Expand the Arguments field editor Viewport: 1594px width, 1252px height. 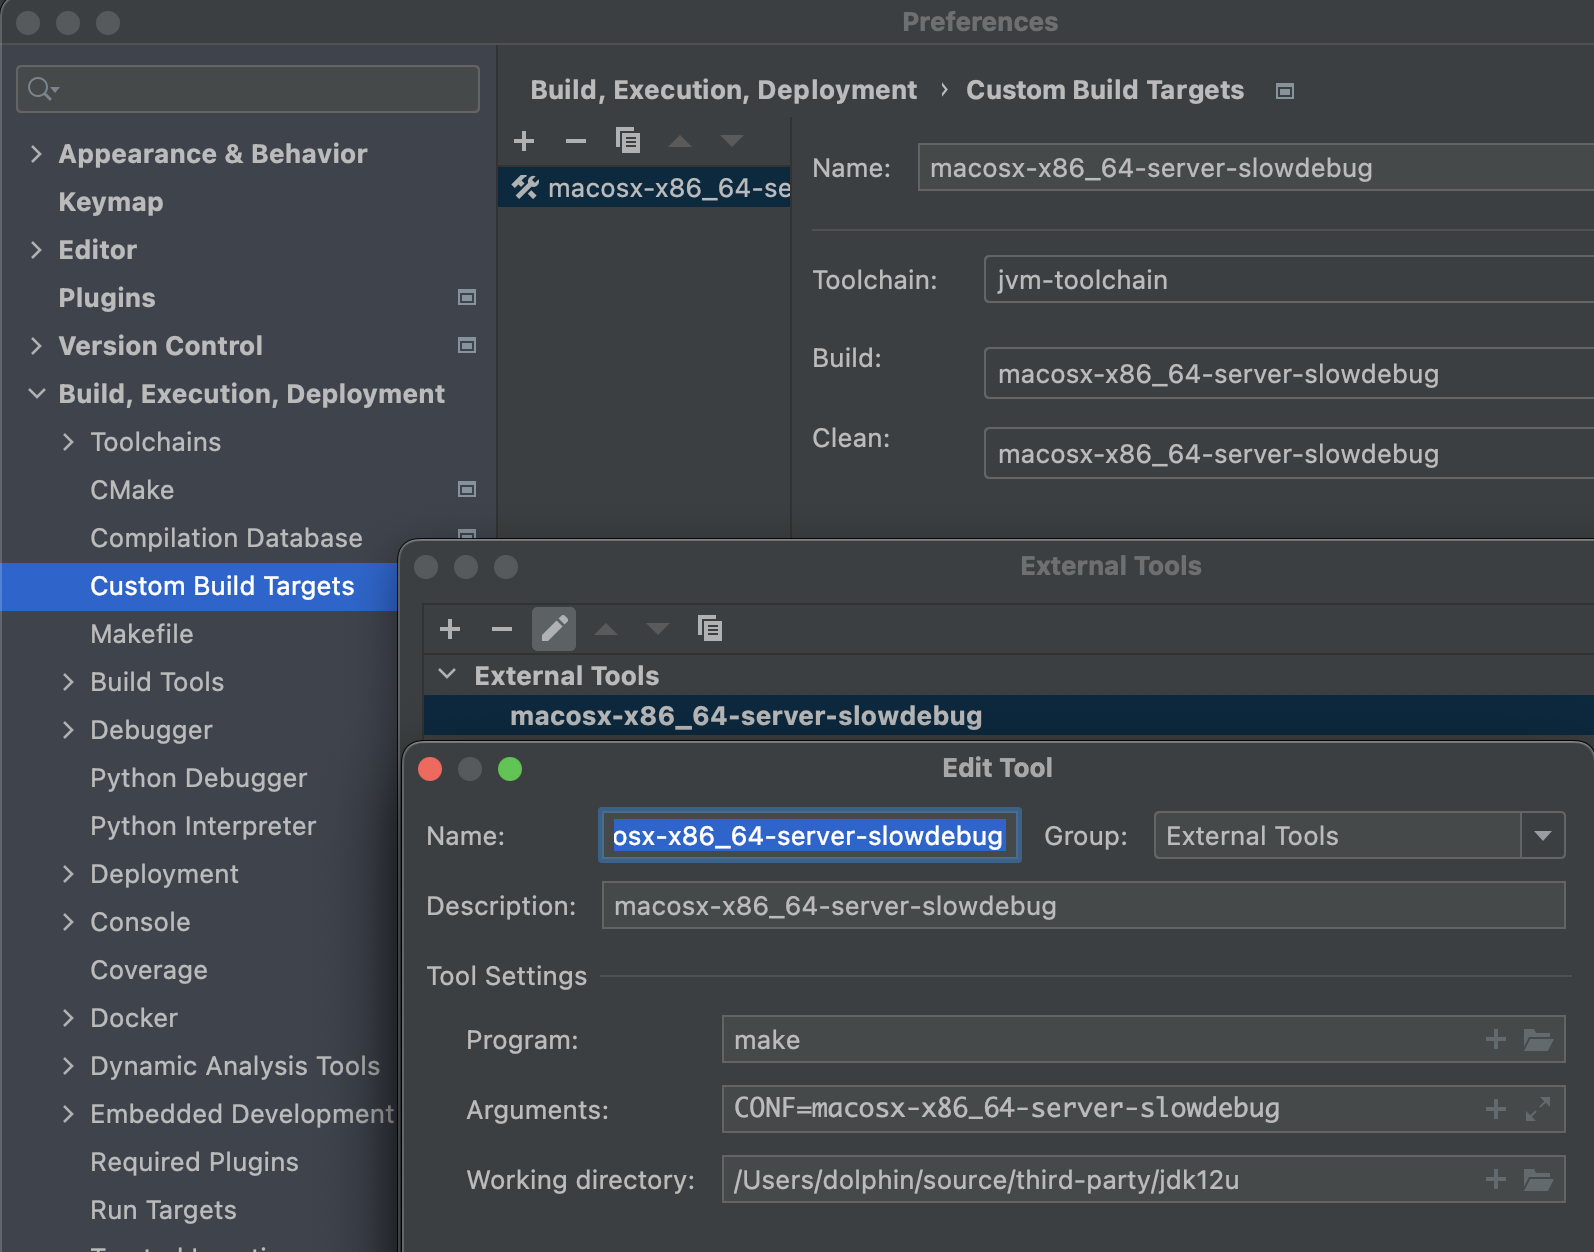1538,1109
